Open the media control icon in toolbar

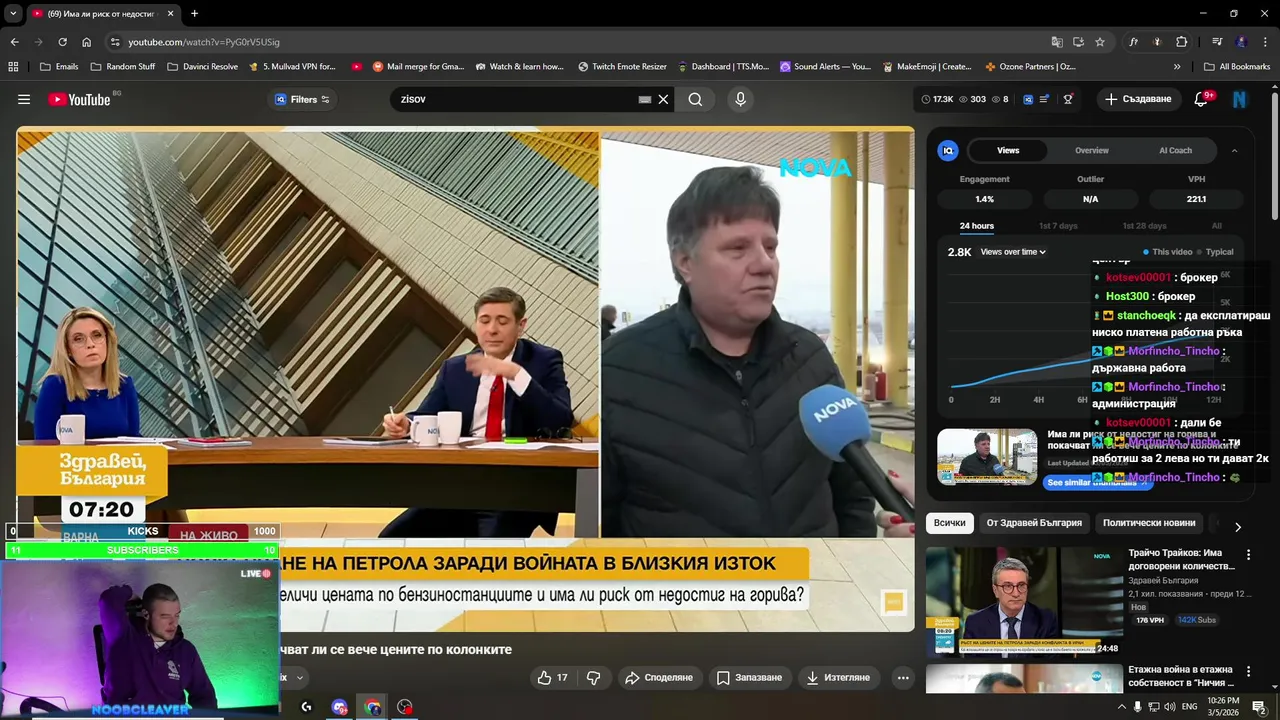point(1217,42)
